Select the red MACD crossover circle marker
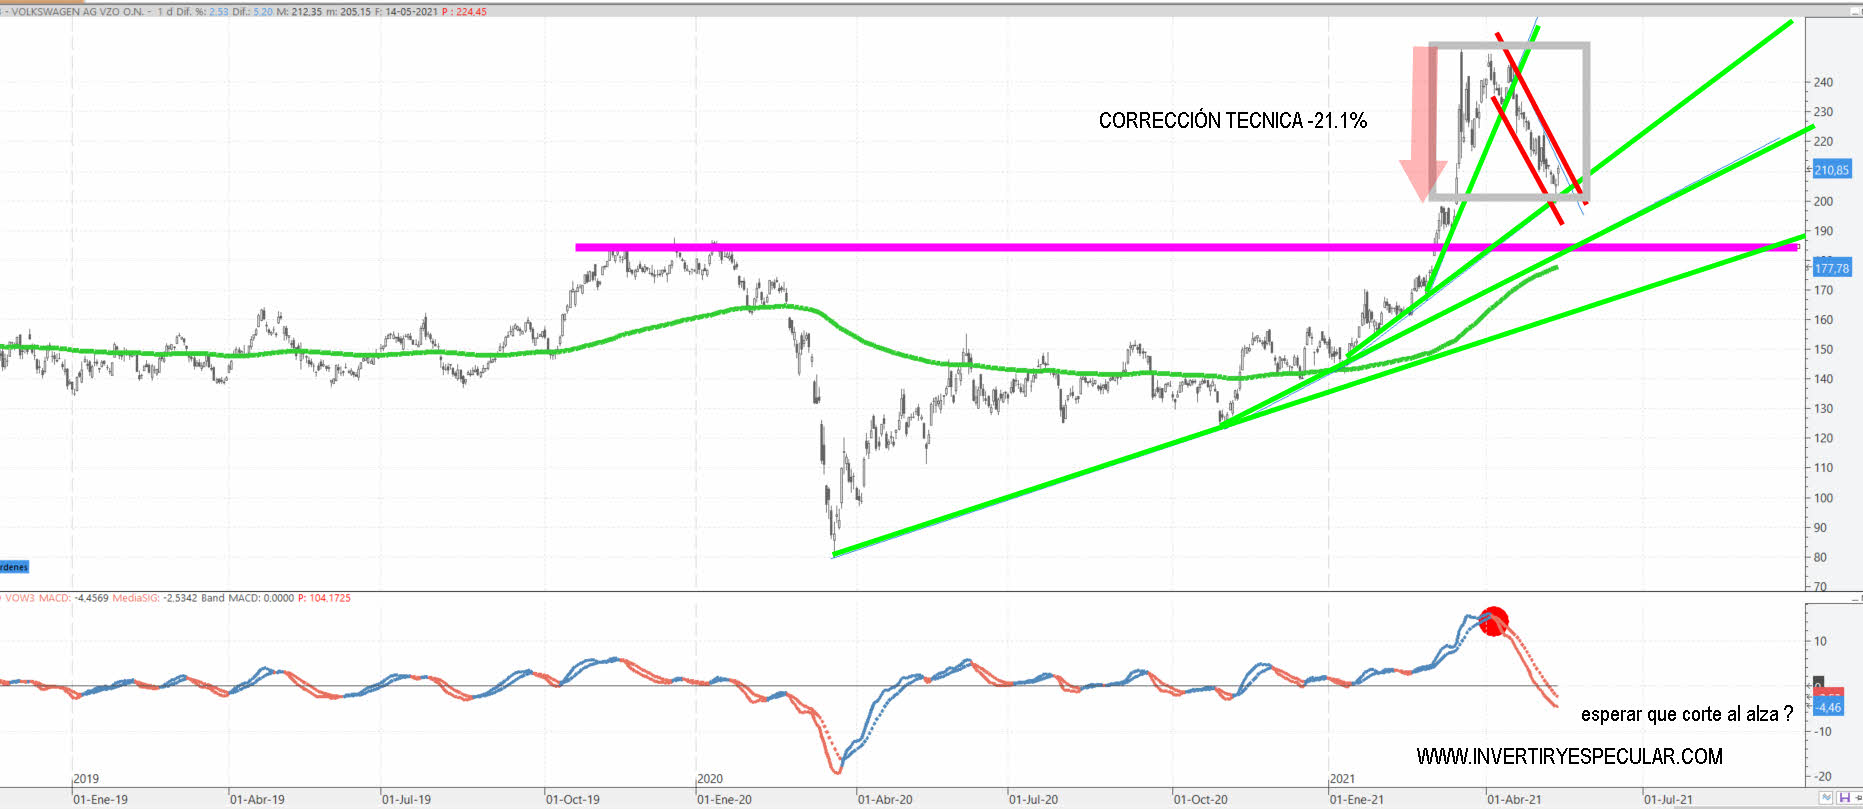The width and height of the screenshot is (1863, 809). point(1493,621)
